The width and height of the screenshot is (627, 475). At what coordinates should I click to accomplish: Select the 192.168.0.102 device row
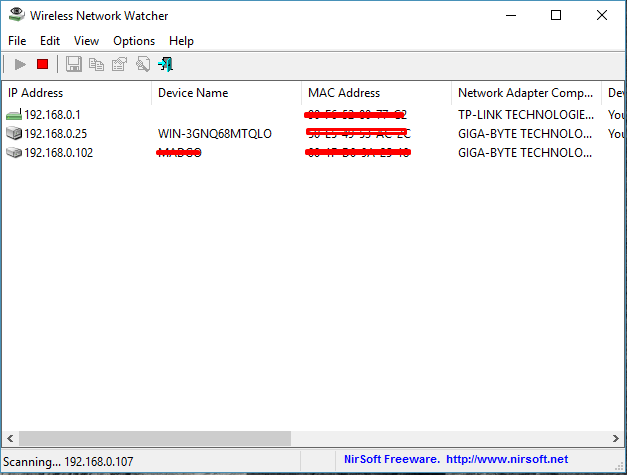(58, 153)
